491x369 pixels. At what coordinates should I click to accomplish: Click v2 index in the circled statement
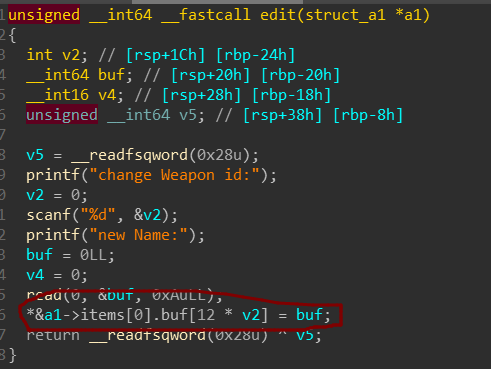click(251, 315)
